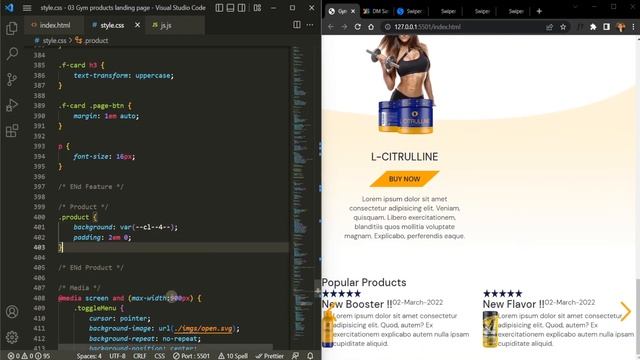This screenshot has width=640, height=360.
Task: Click the Prettier status bar item
Action: click(269, 356)
